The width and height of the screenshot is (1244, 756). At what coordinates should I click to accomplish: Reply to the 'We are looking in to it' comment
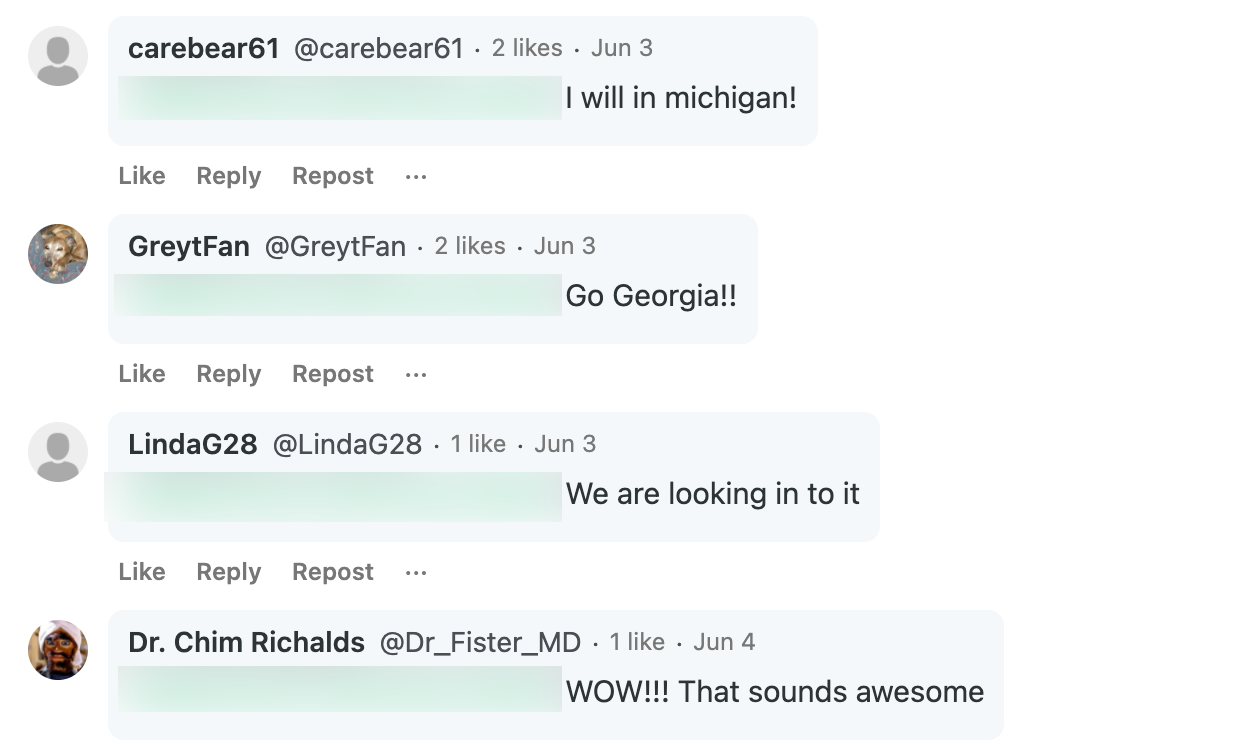tap(228, 572)
